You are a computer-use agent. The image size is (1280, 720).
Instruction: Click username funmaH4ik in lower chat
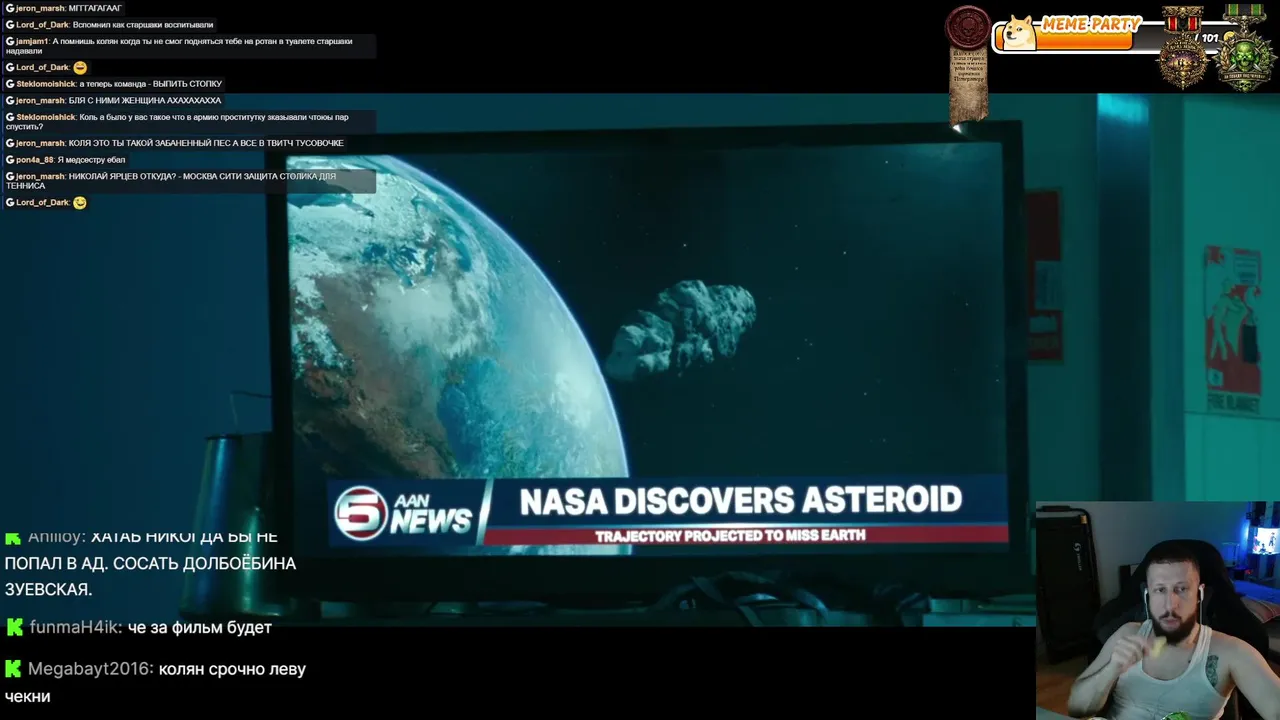click(x=75, y=627)
